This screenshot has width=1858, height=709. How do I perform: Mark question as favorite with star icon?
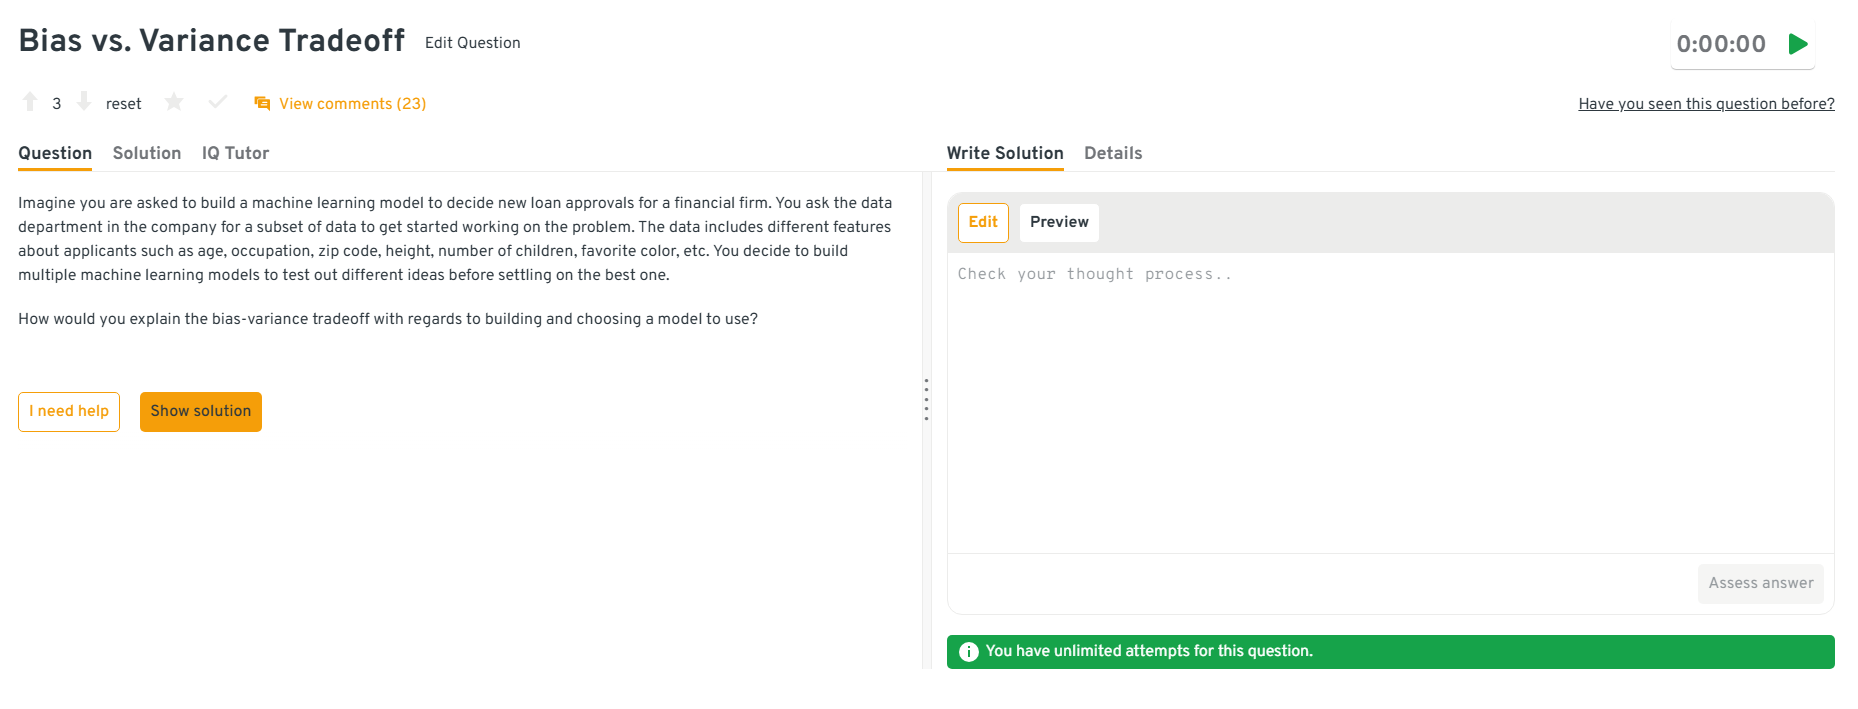click(x=174, y=102)
